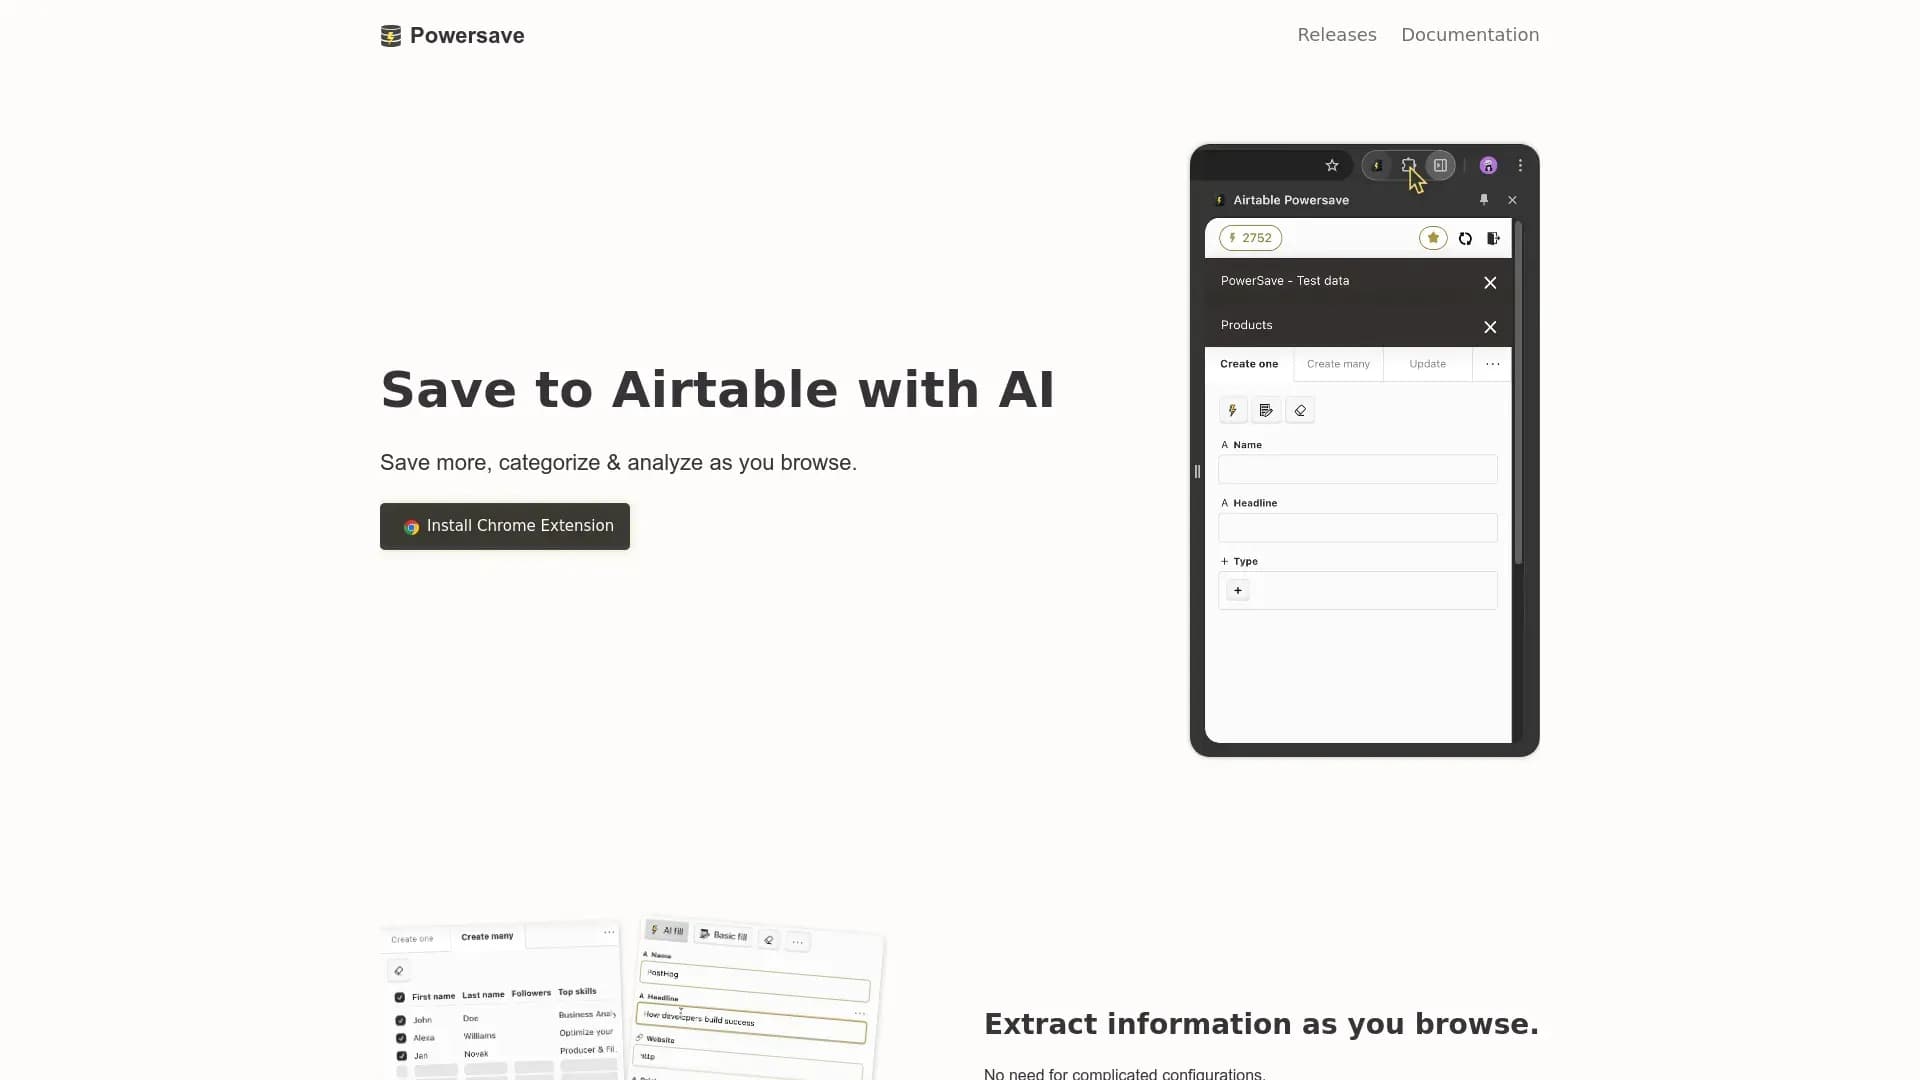Switch to Create many tab beside Update

pyautogui.click(x=1338, y=364)
